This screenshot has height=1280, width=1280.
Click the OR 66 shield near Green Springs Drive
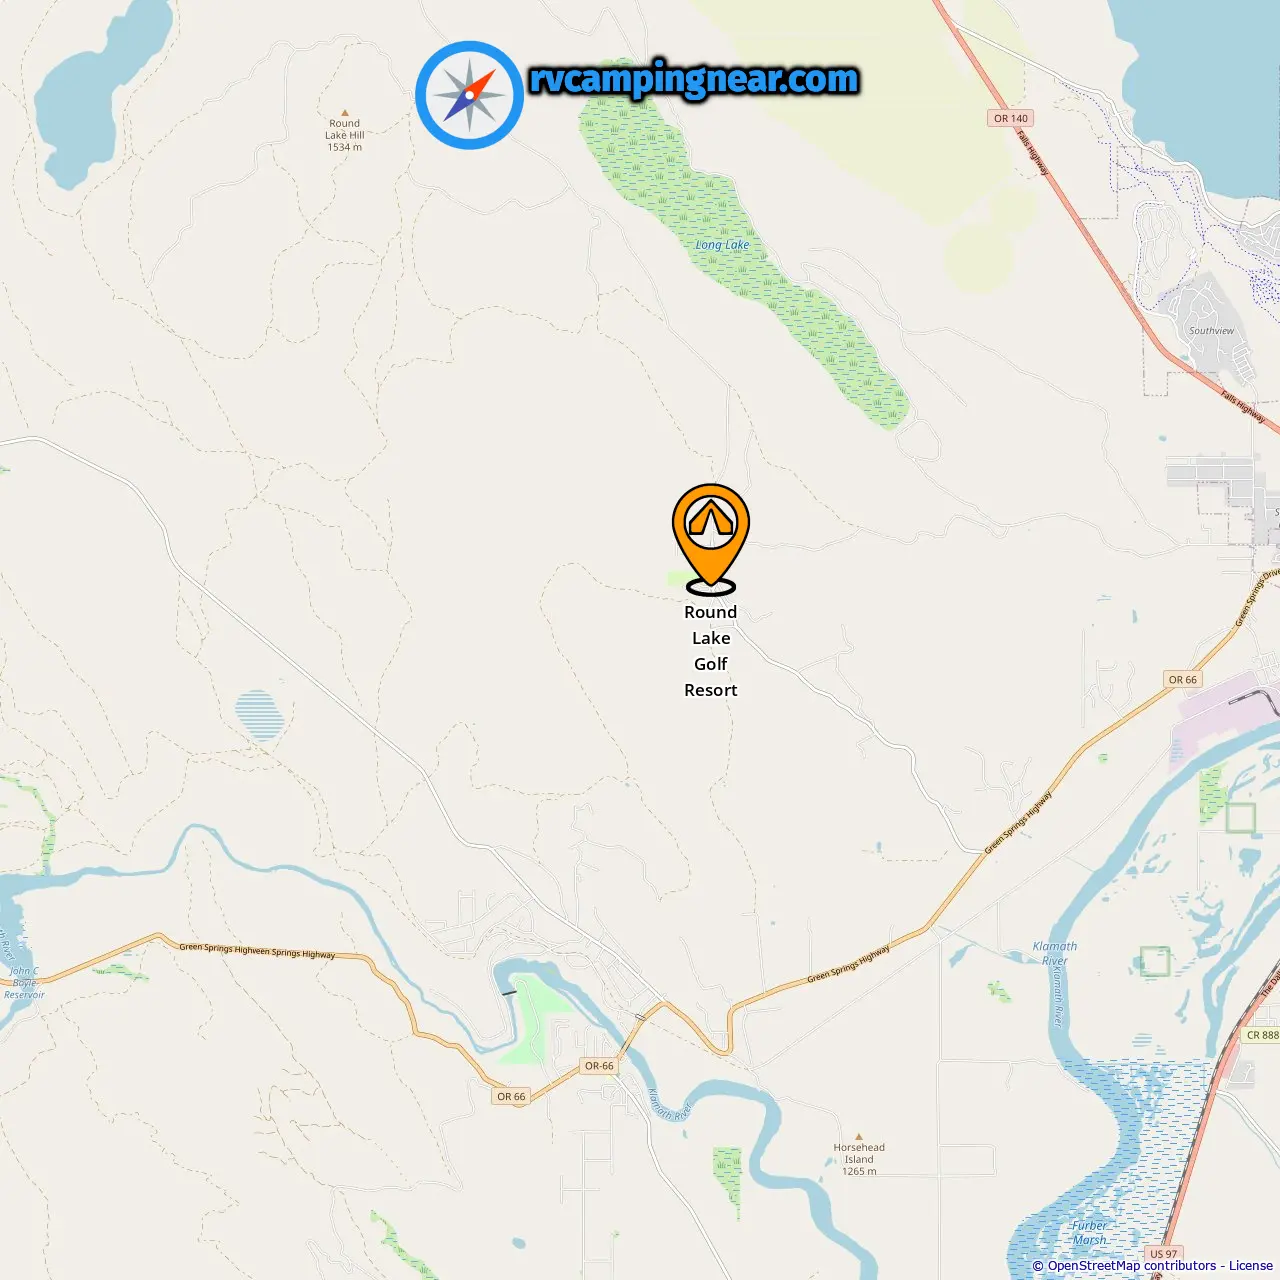1182,679
